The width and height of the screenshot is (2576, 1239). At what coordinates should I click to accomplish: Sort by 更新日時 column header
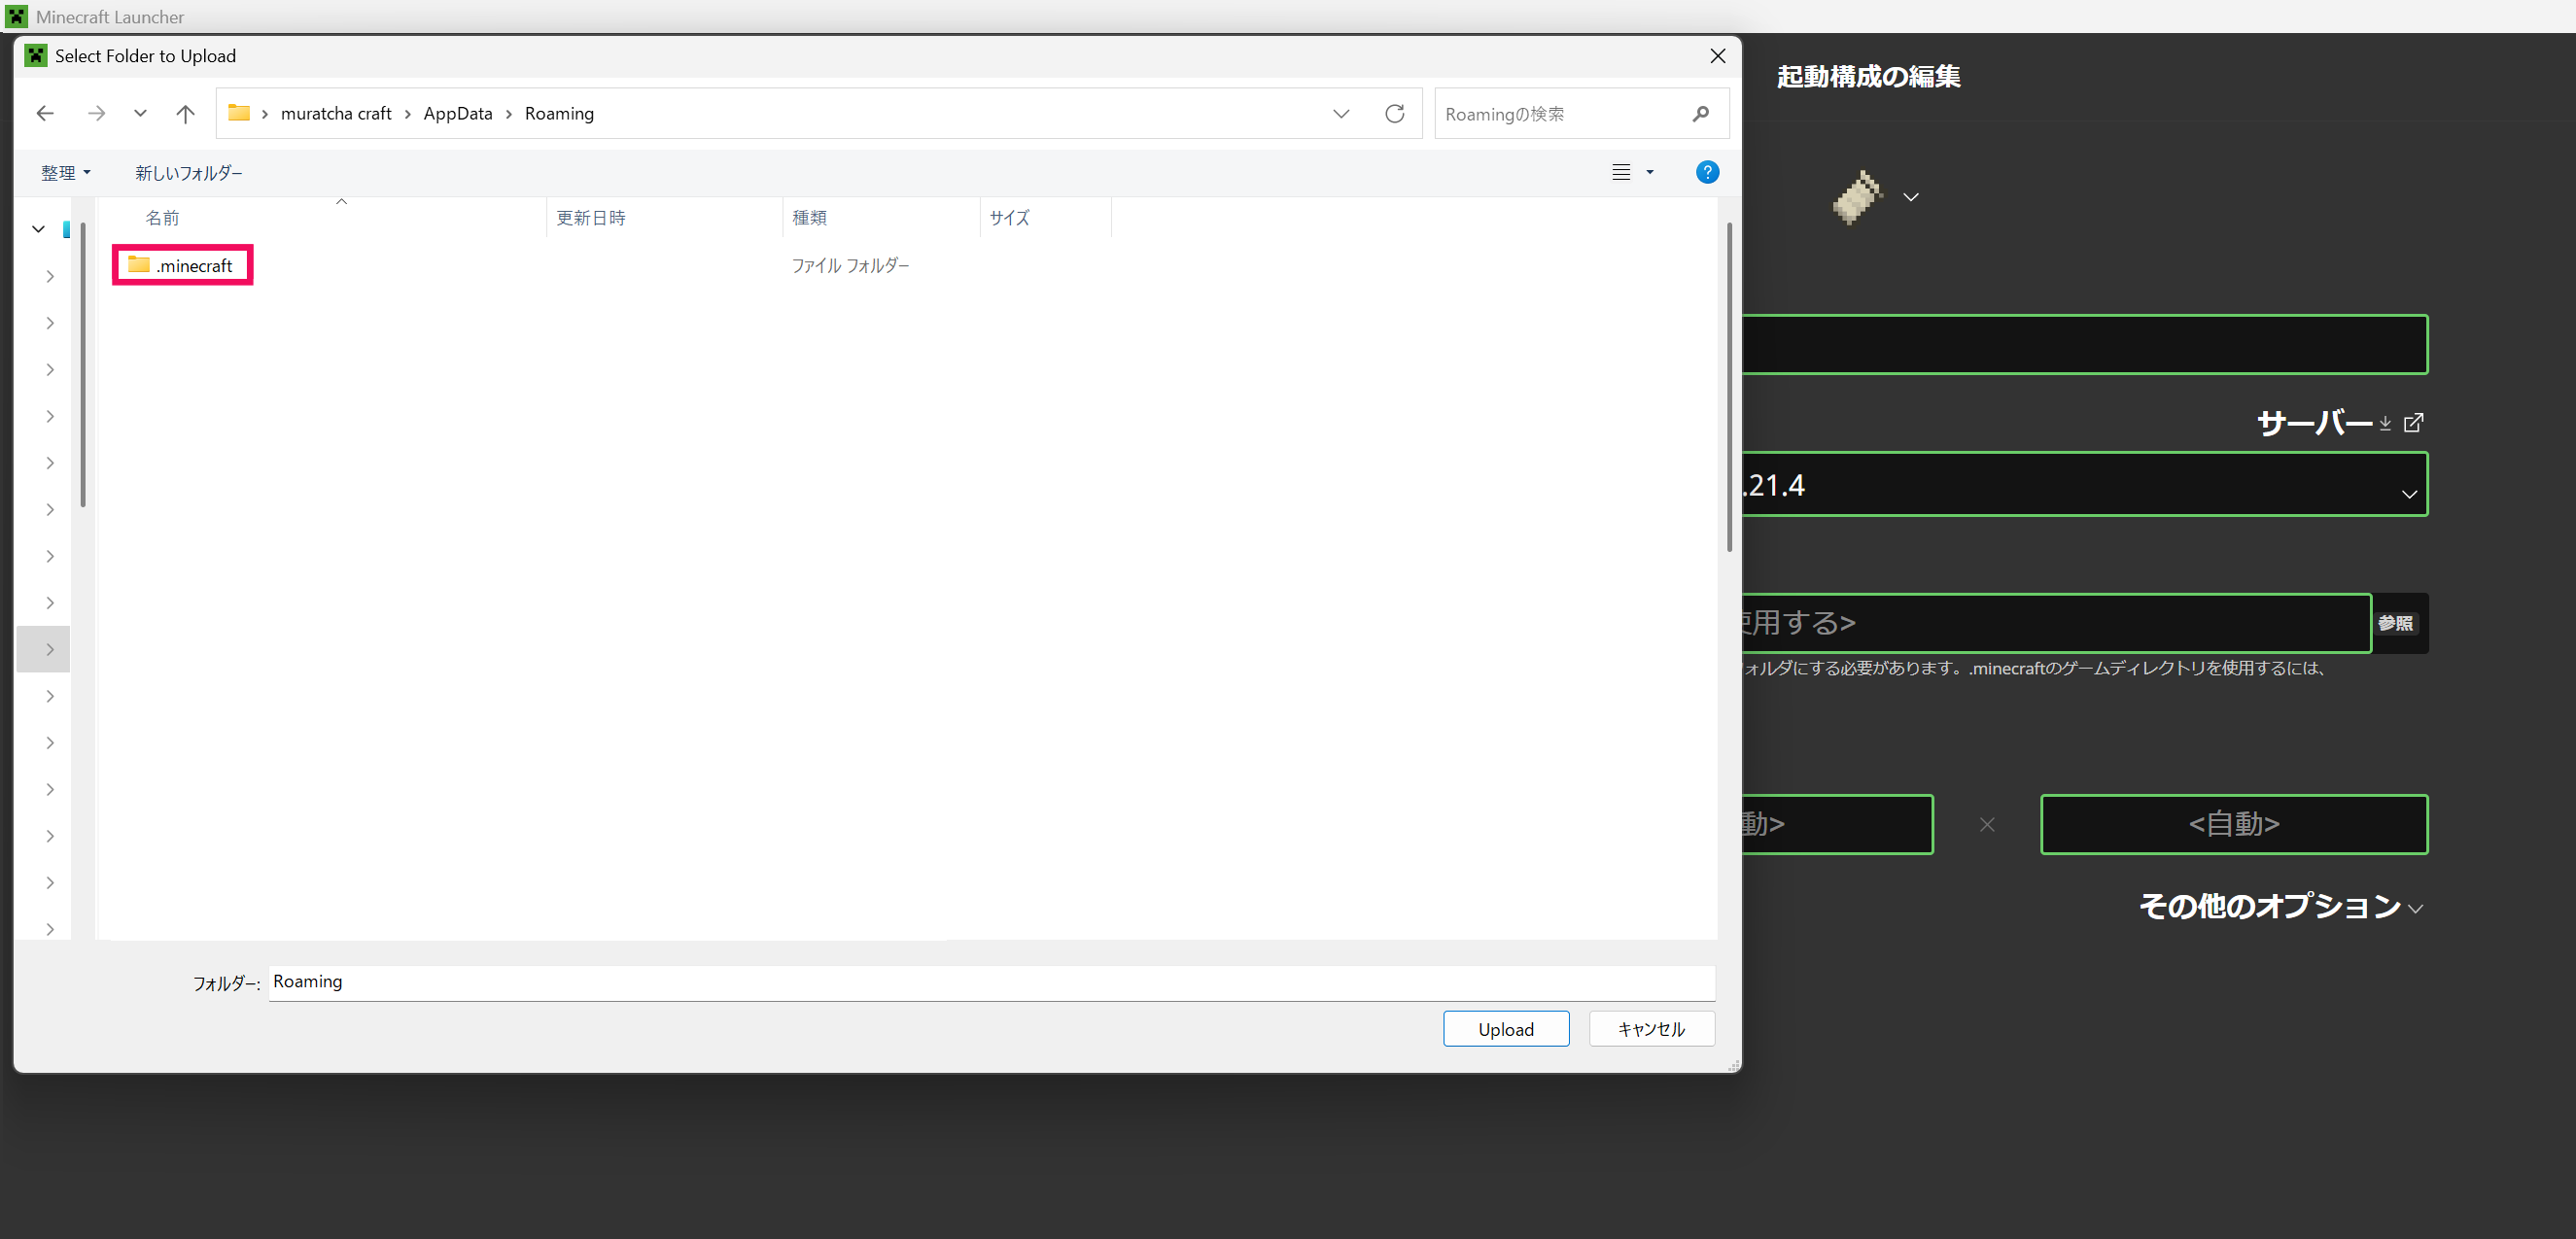click(x=591, y=218)
